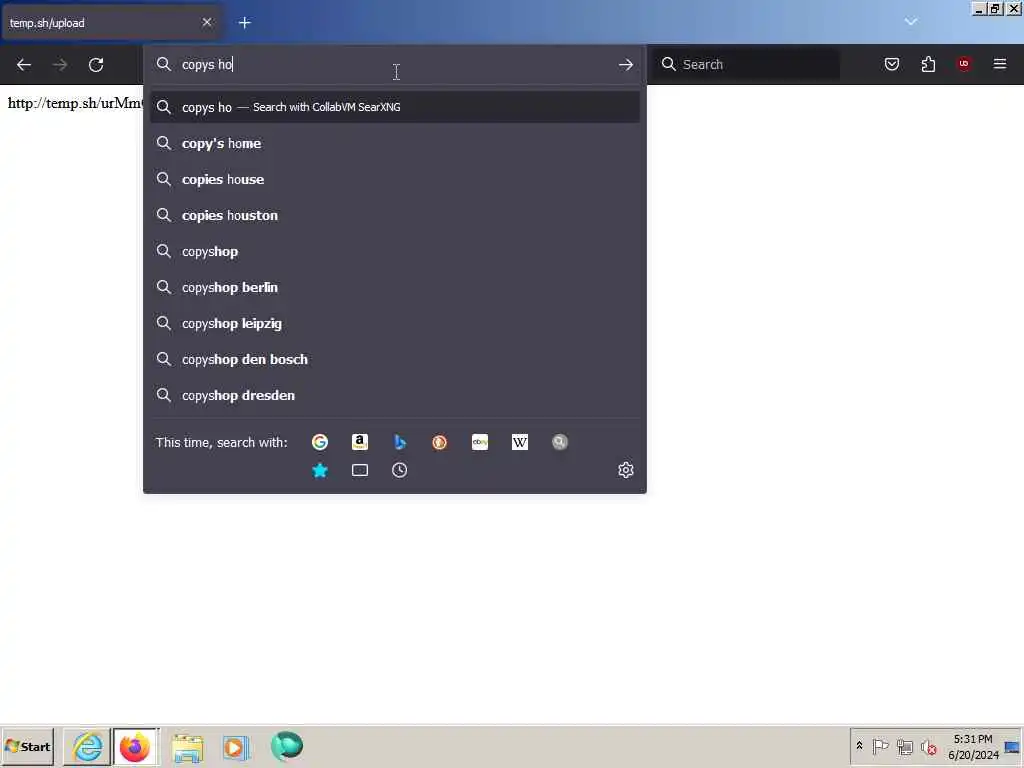Search this time with Wikipedia icon
Viewport: 1024px width, 768px height.
pyautogui.click(x=520, y=442)
